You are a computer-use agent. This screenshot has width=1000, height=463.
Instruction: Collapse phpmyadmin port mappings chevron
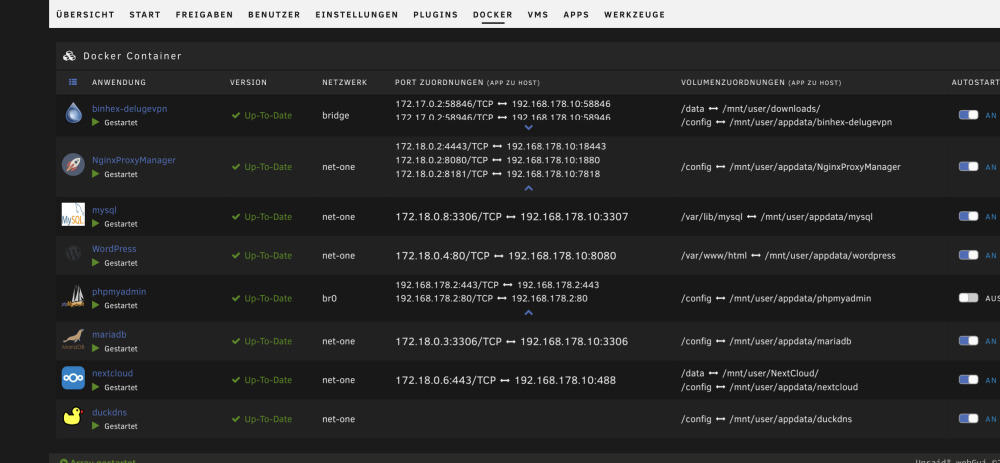click(x=528, y=312)
